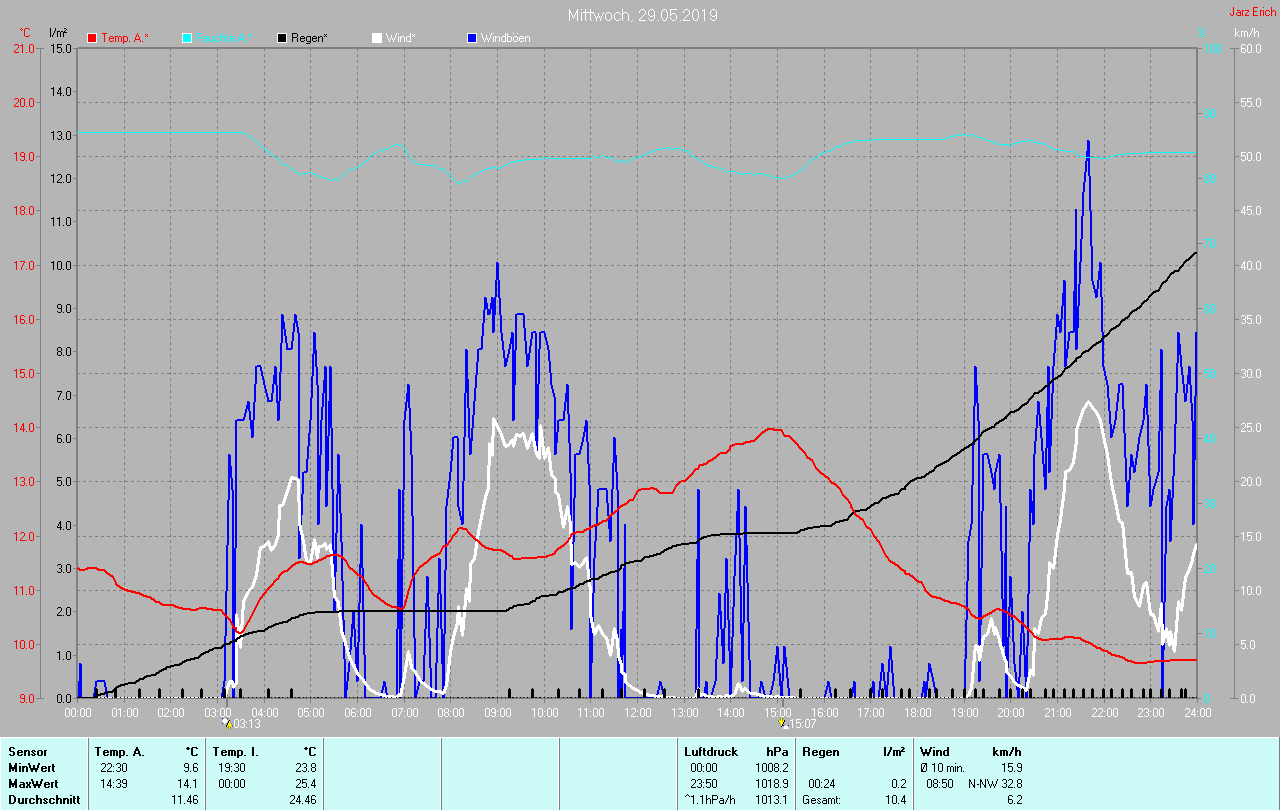This screenshot has height=810, width=1280.
Task: Click the 03:13 lightning marker icon
Action: pyautogui.click(x=227, y=723)
